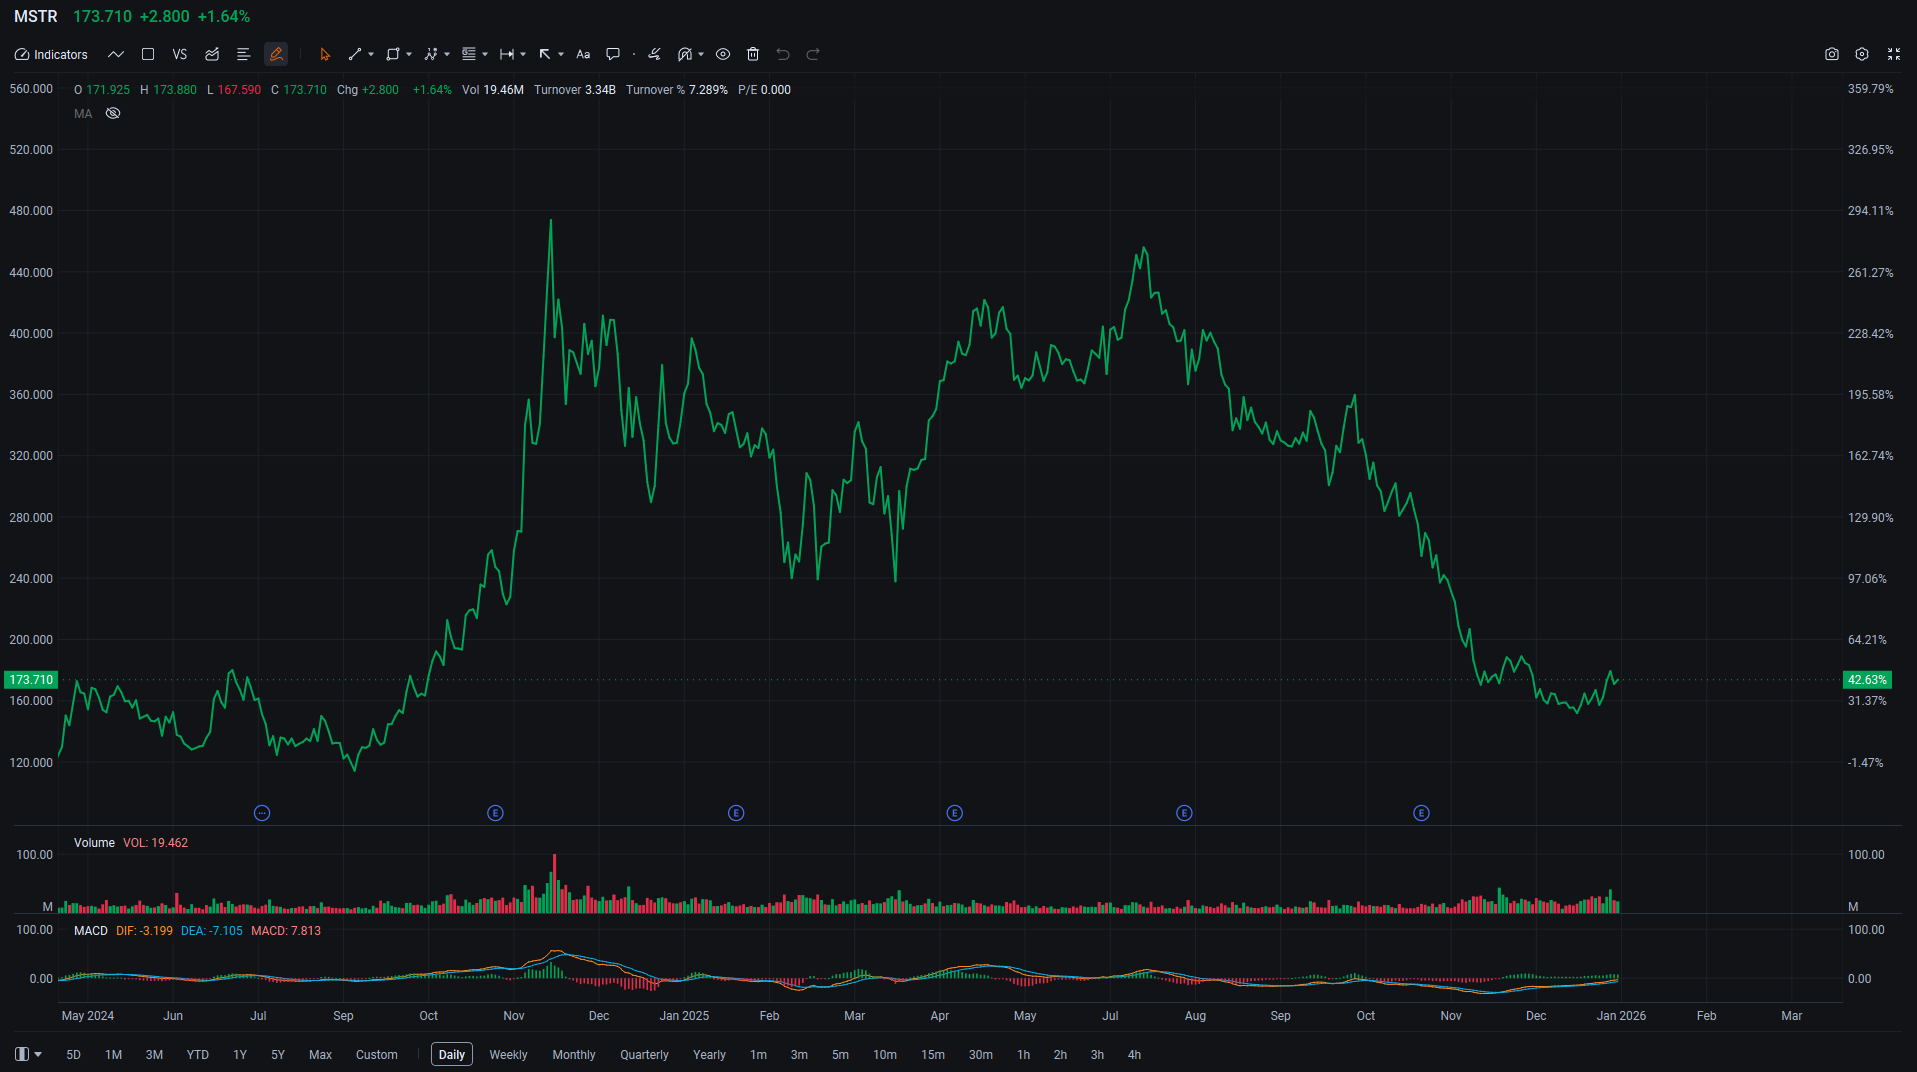This screenshot has width=1917, height=1072.
Task: Delete drawings with the trash icon
Action: click(x=753, y=55)
